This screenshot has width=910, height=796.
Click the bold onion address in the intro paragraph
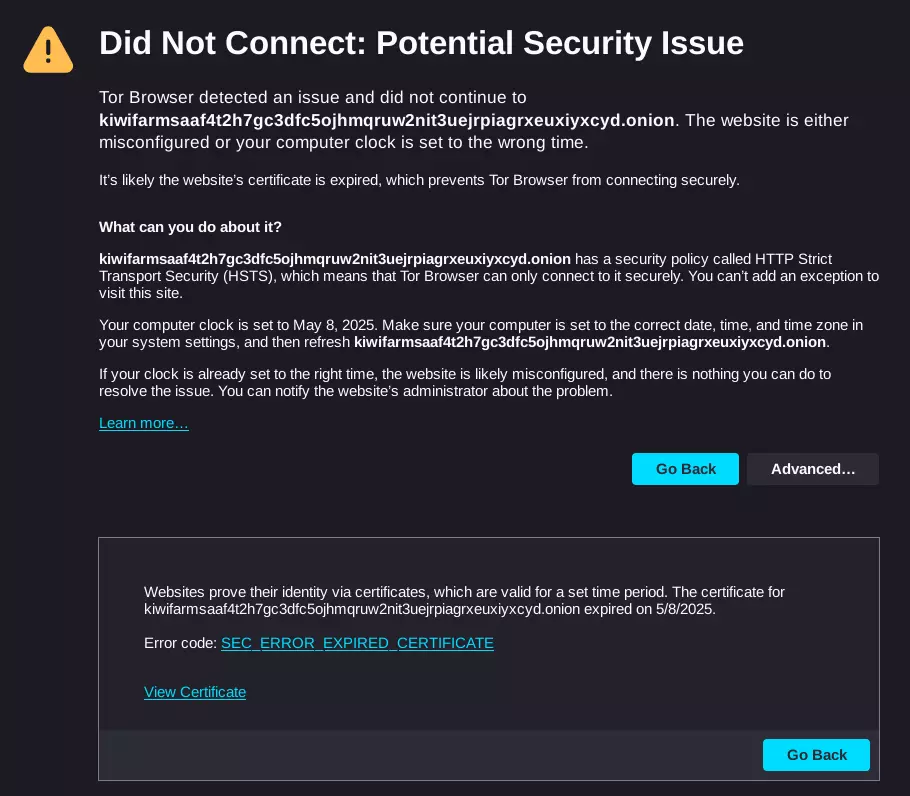(387, 120)
